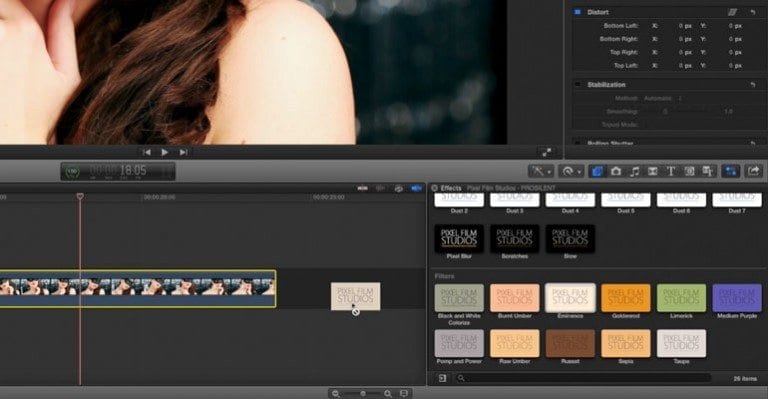Open the Themes browser icon
768x399 pixels.
pos(708,171)
